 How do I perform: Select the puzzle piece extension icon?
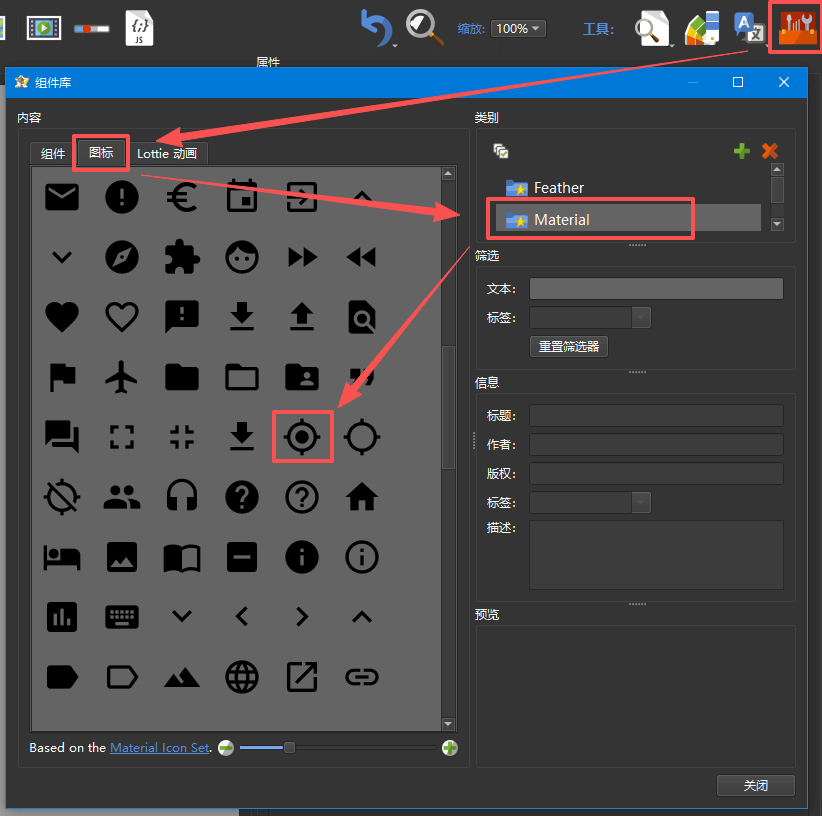182,257
